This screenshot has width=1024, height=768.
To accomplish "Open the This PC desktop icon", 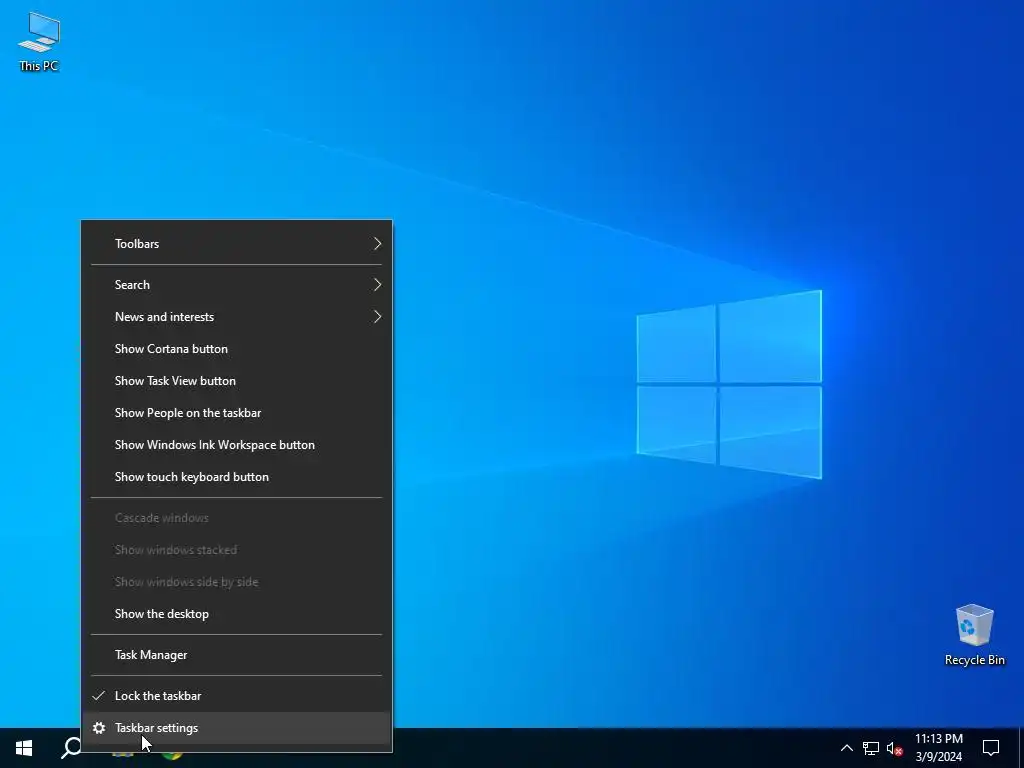I will click(x=39, y=41).
